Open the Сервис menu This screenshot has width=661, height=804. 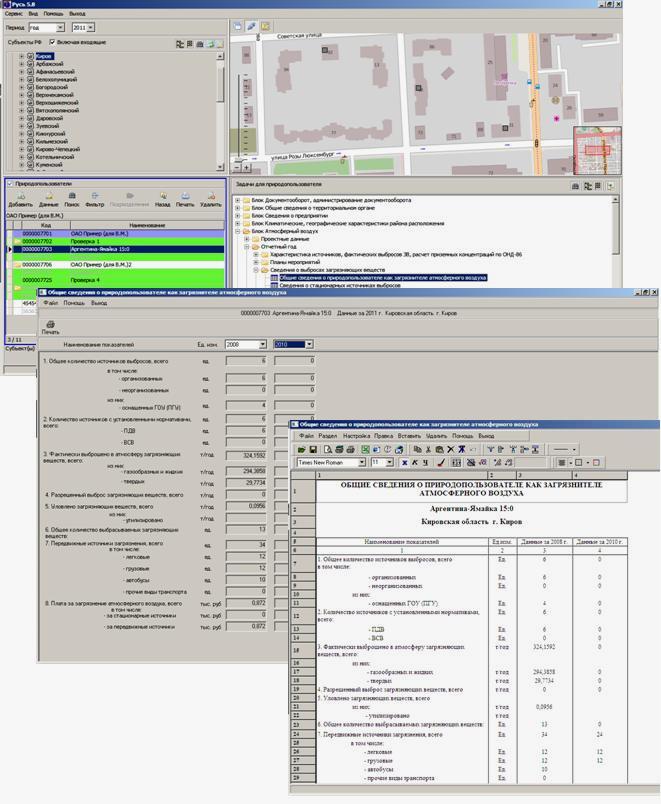pyautogui.click(x=14, y=15)
